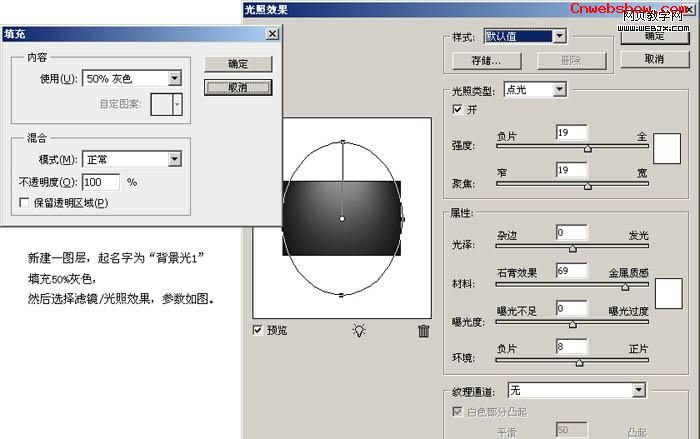Click the 存储... button
700x439 pixels.
487,61
